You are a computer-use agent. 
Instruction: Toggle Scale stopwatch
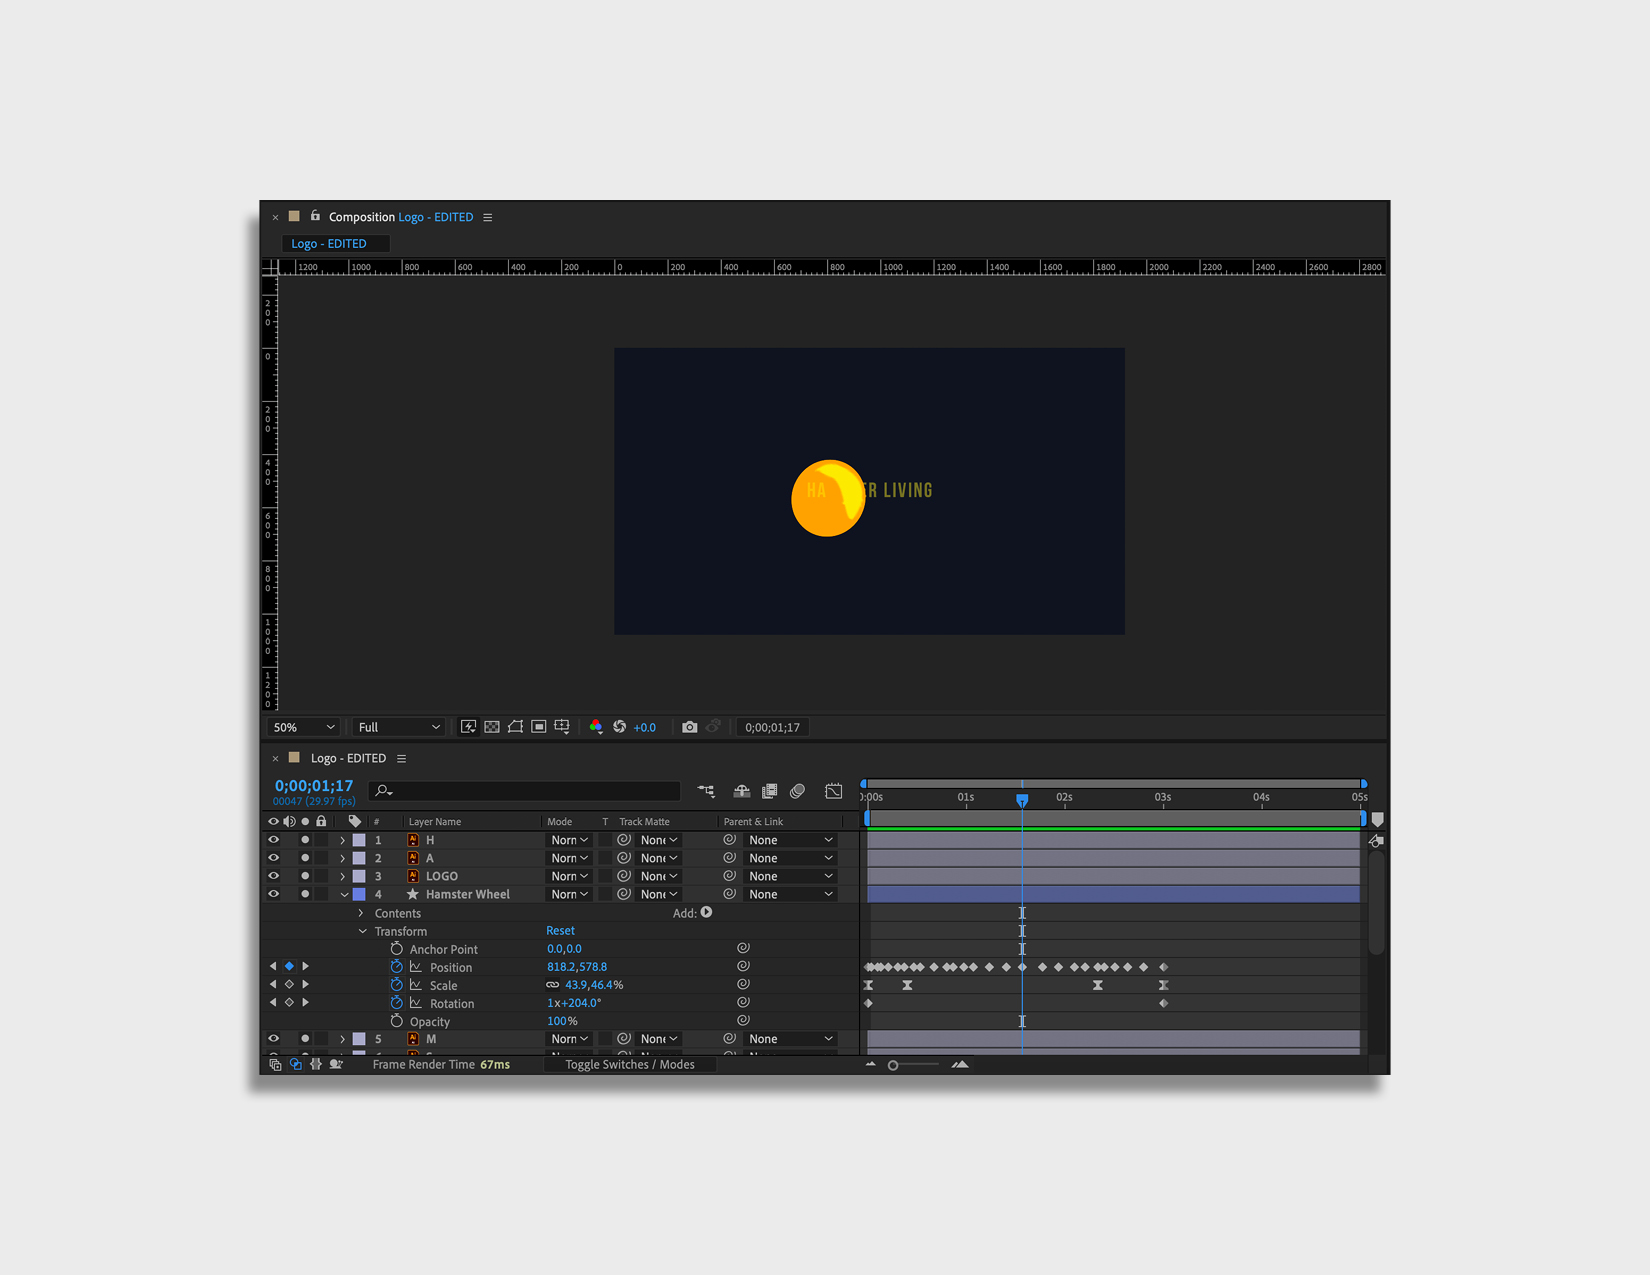(x=396, y=985)
